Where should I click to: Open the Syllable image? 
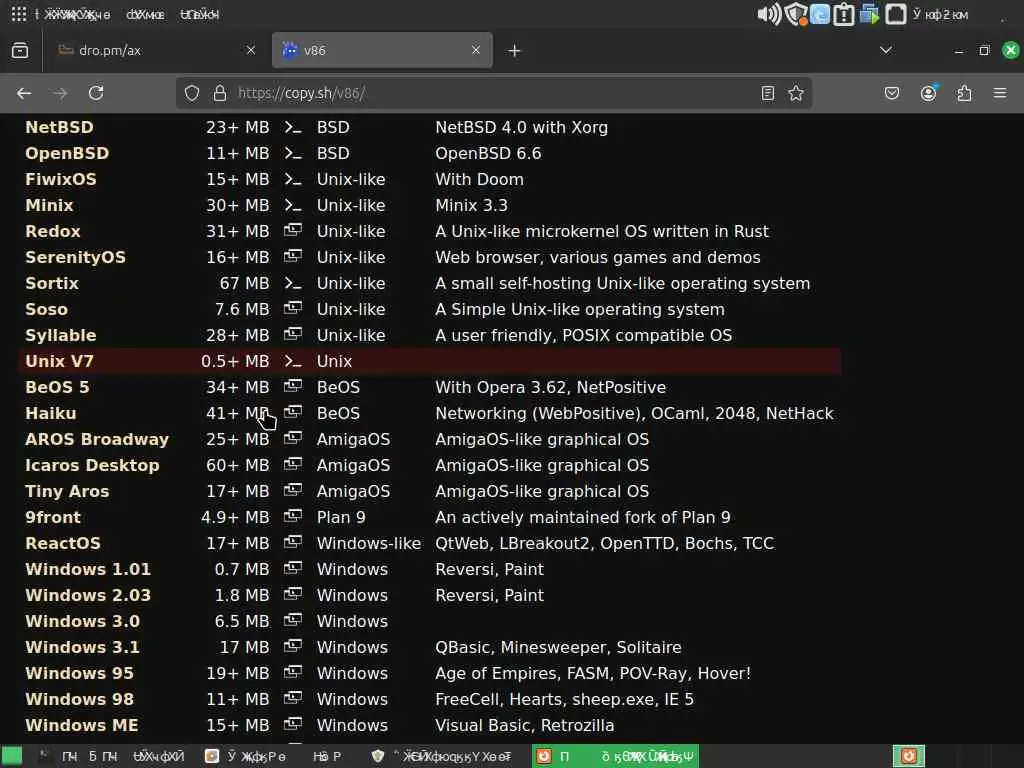coord(61,336)
